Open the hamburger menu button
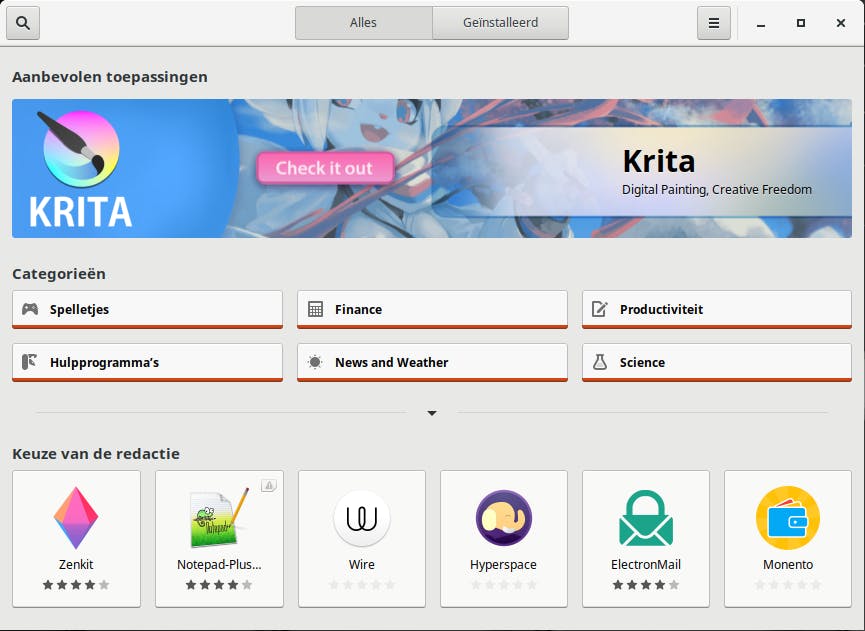 pyautogui.click(x=713, y=23)
